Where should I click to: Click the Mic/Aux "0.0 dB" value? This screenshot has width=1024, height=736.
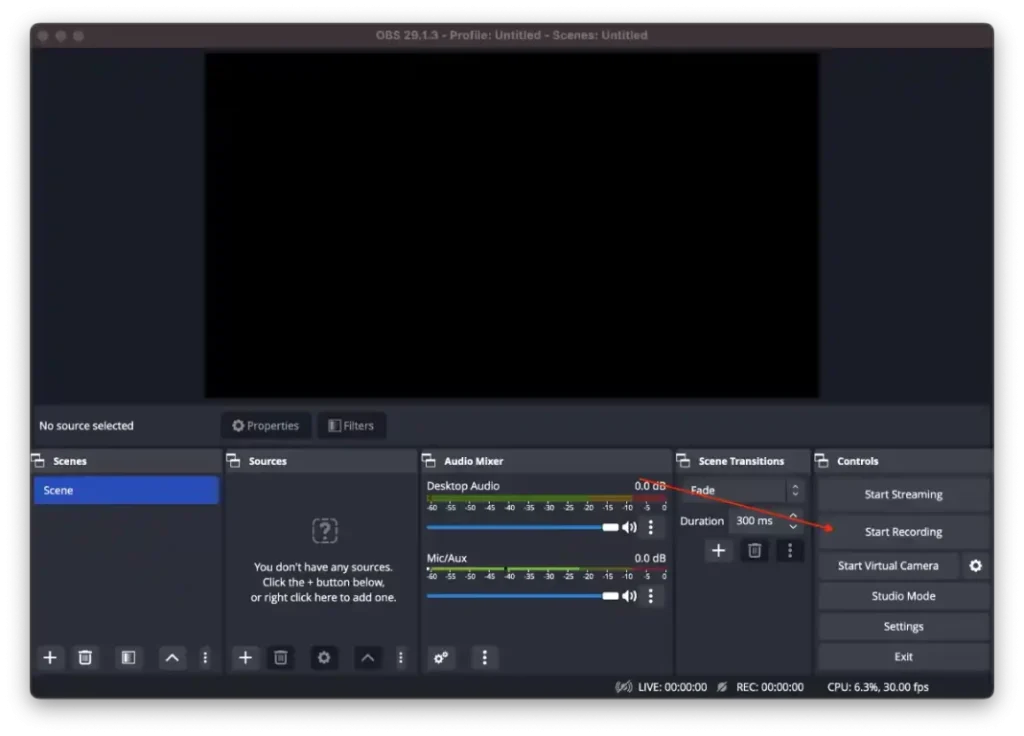pos(650,558)
